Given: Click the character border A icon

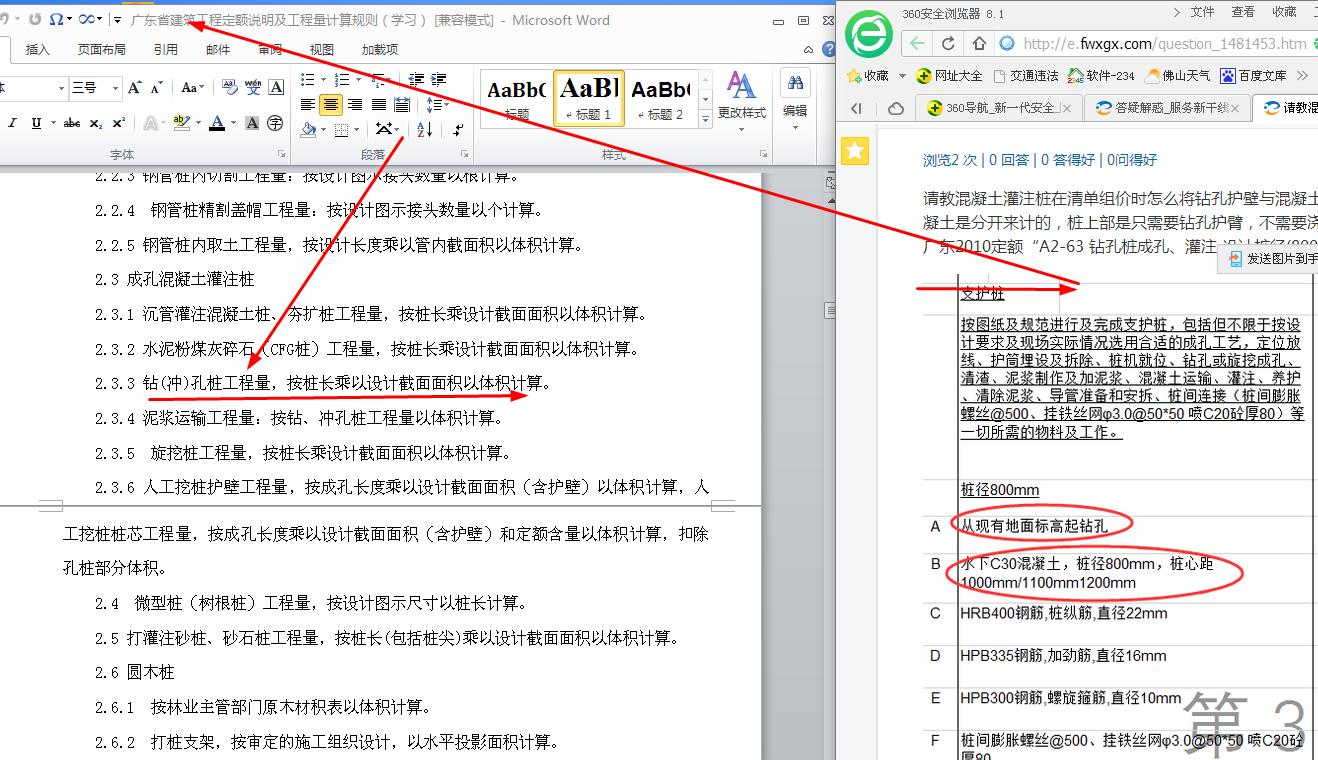Looking at the screenshot, I should coord(277,88).
